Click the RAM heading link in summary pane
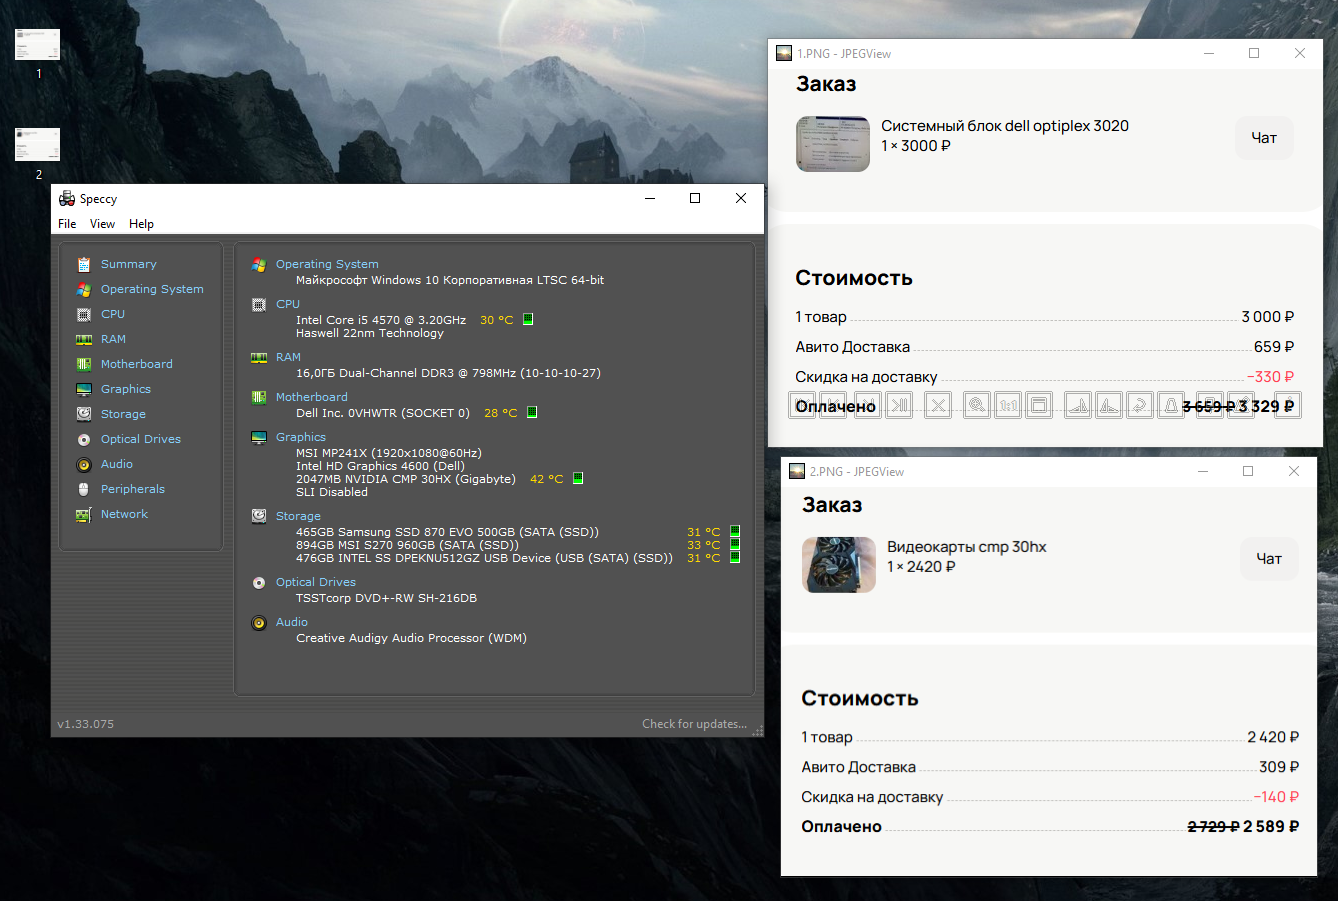1338x901 pixels. [288, 357]
